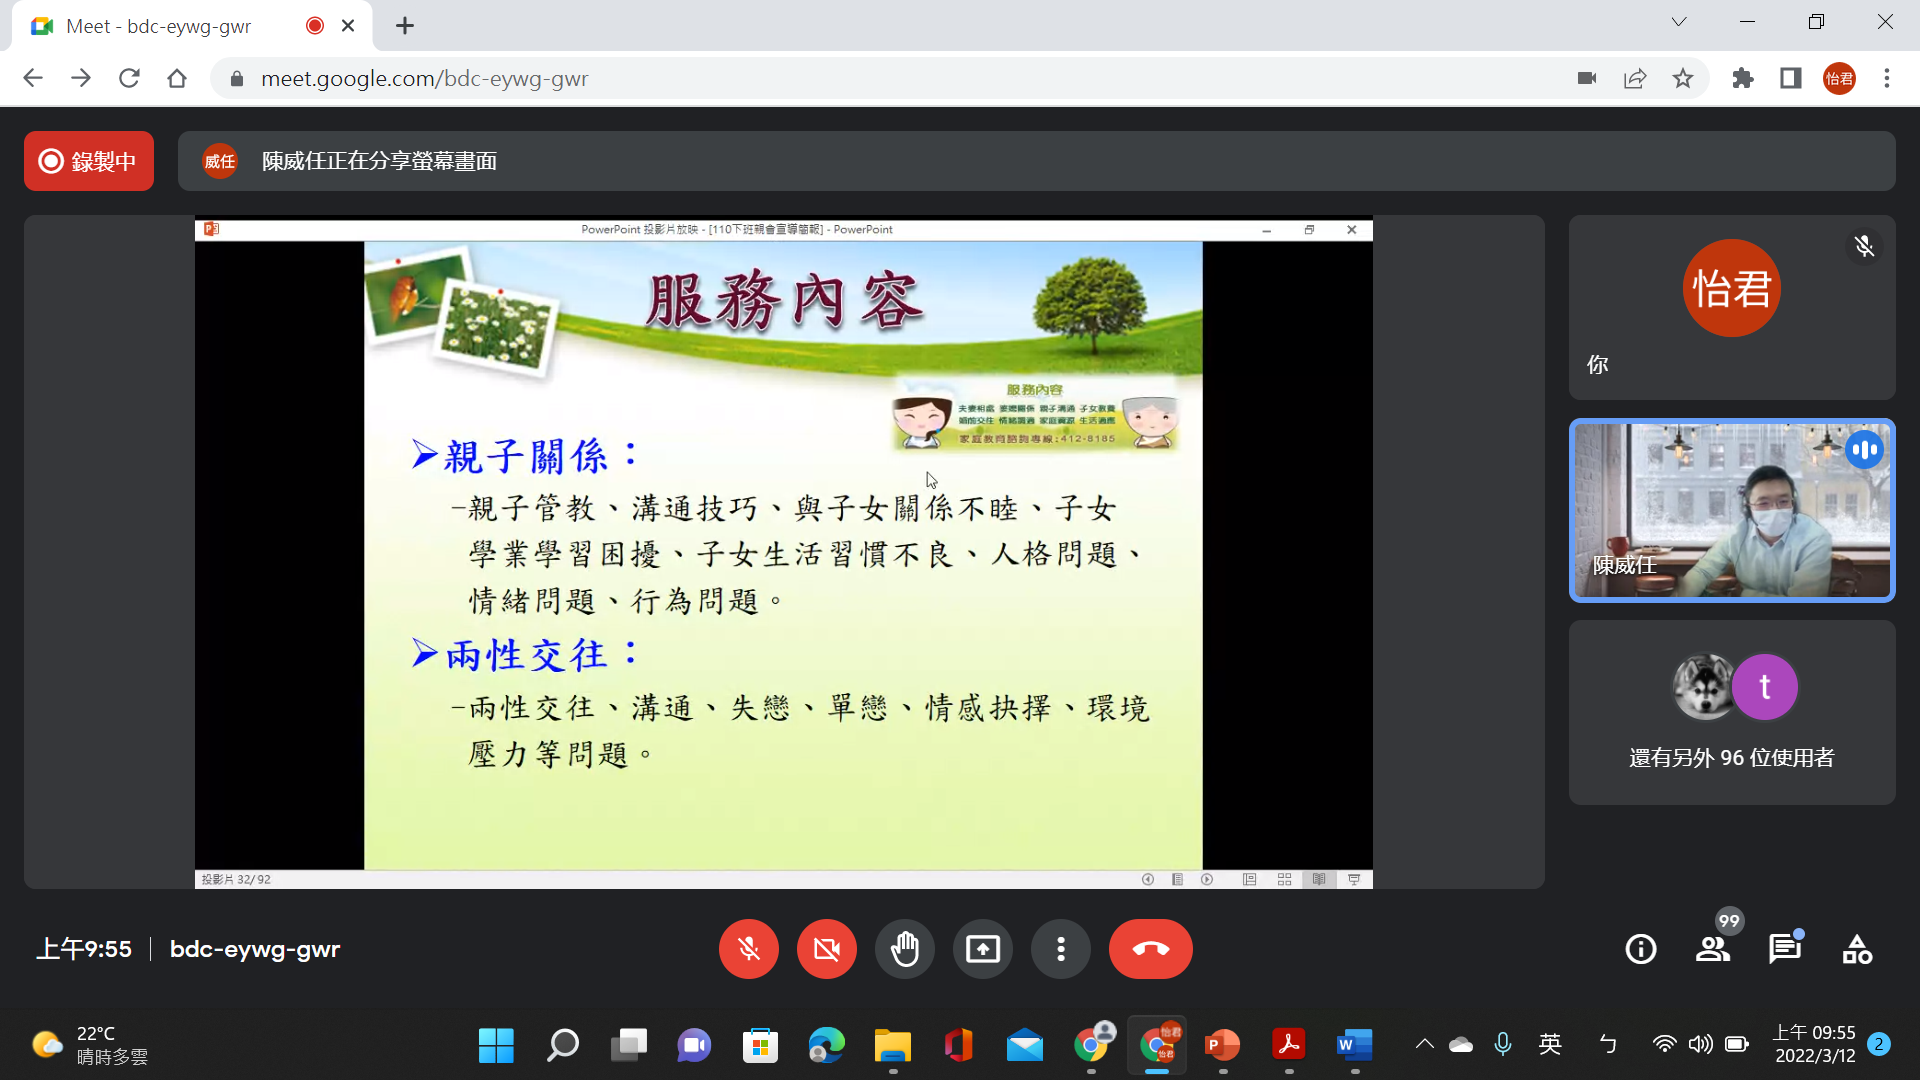Viewport: 1920px width, 1080px height.
Task: Open Chrome extensions puzzle icon
Action: click(x=1743, y=78)
